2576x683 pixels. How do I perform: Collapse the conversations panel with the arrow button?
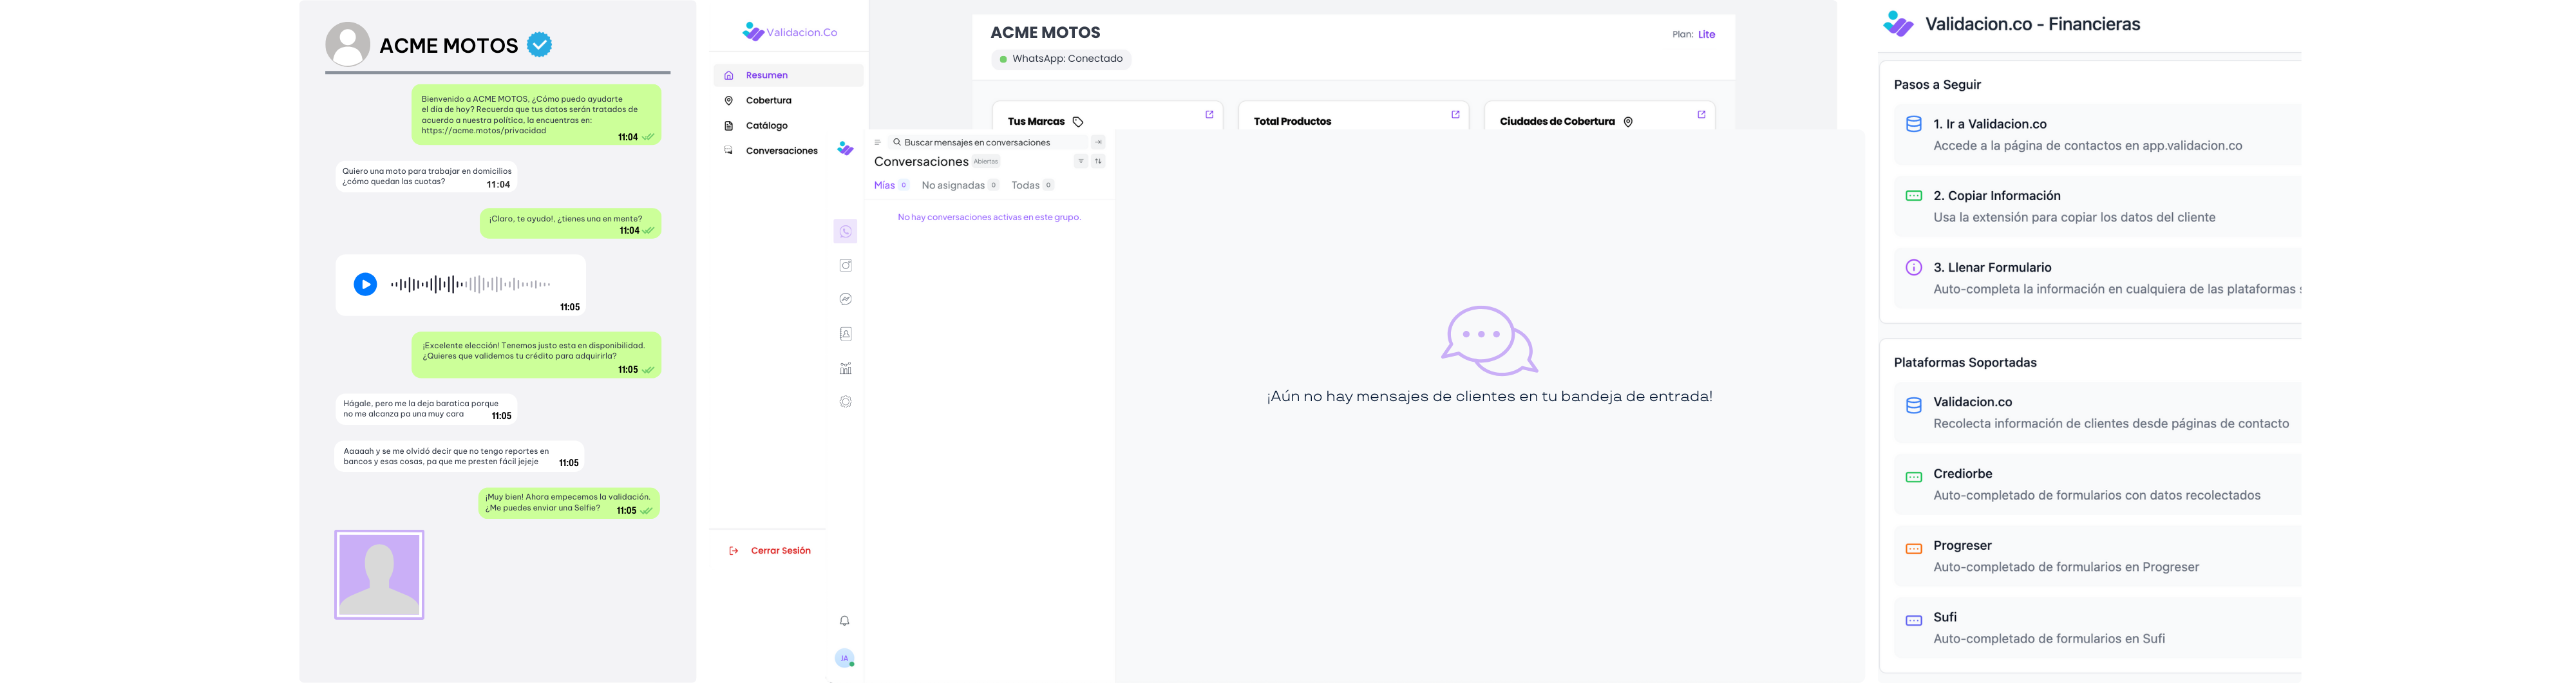tap(1098, 142)
